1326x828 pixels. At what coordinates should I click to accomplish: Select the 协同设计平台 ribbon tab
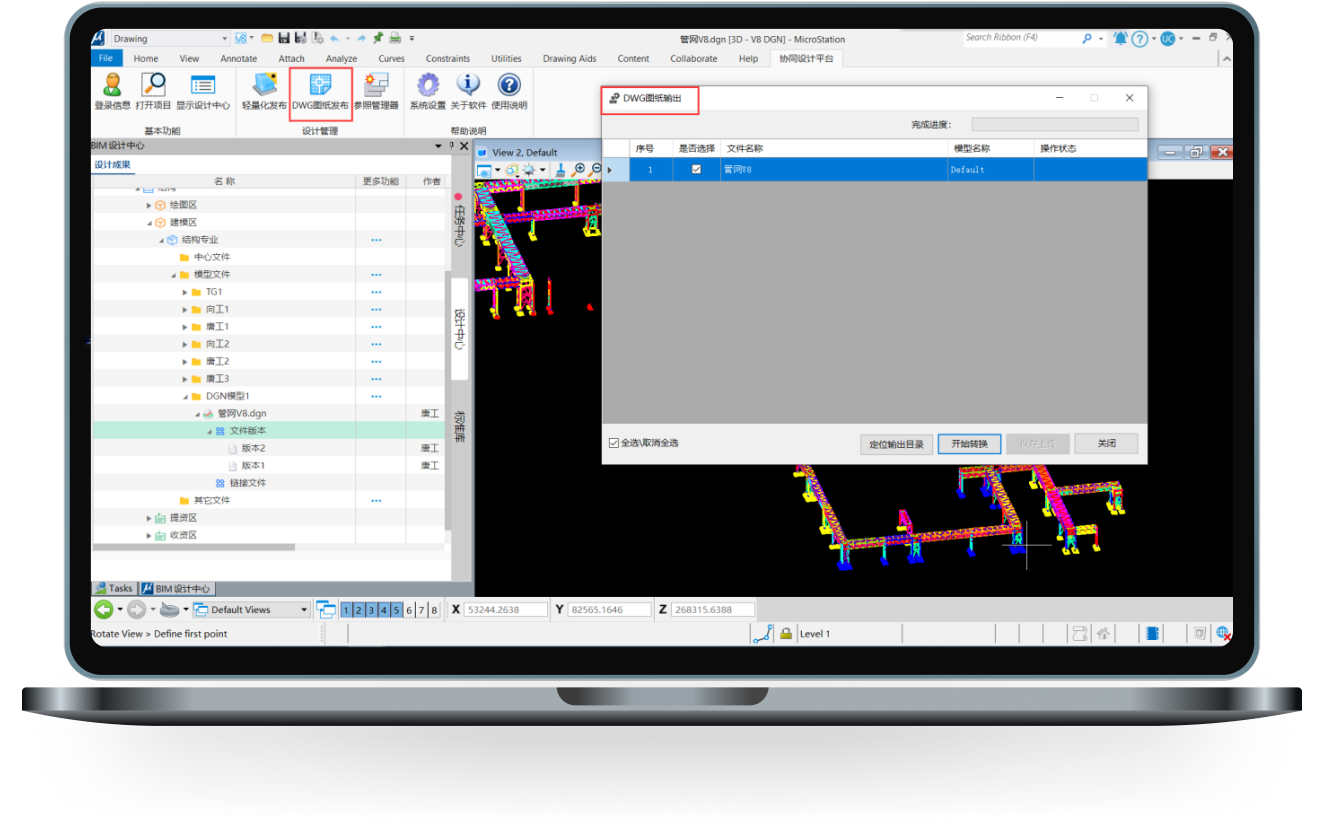806,59
